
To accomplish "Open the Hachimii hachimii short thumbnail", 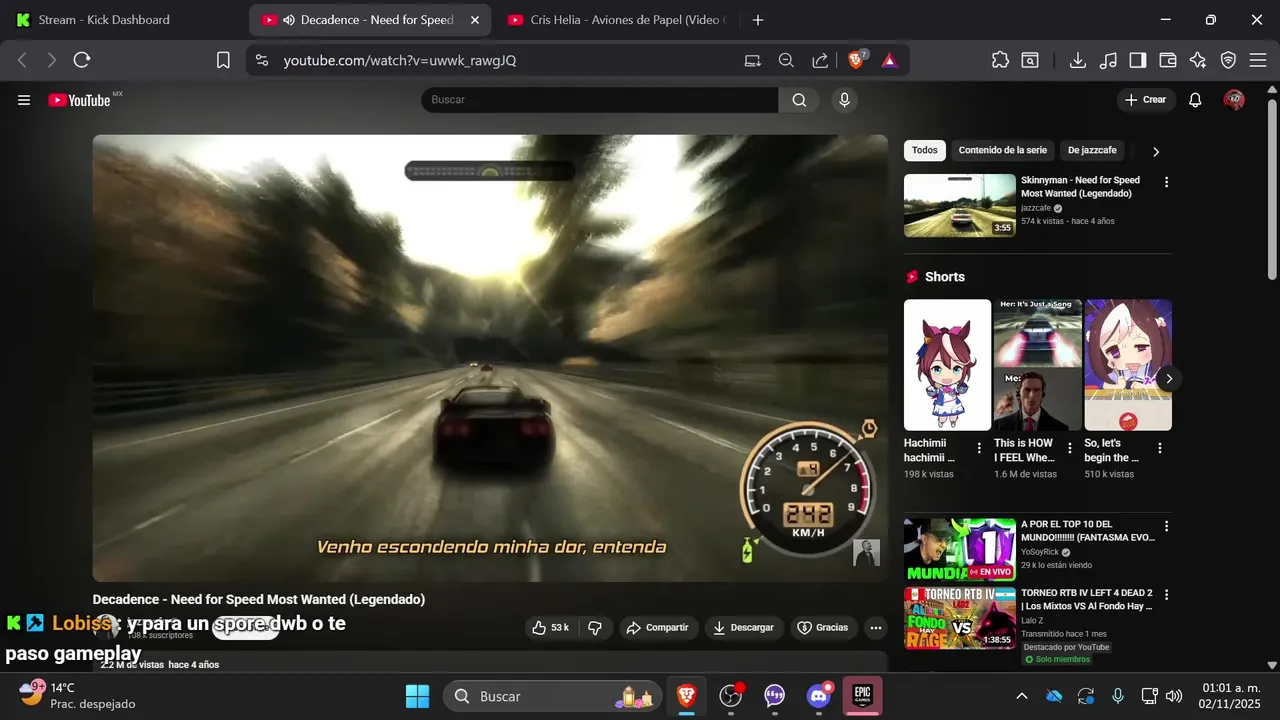I will (947, 365).
